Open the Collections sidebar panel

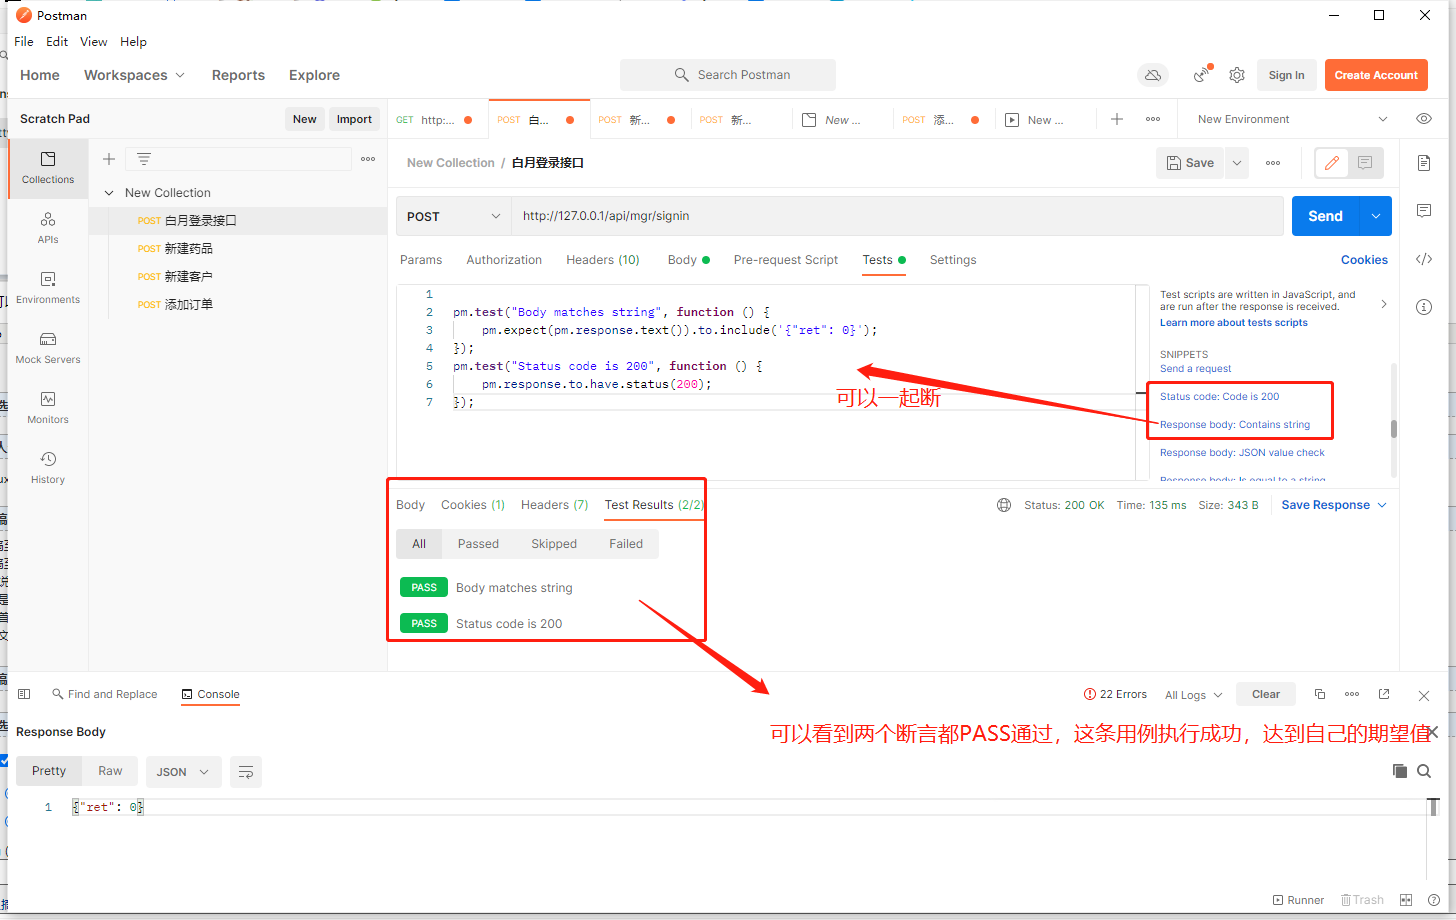[x=48, y=167]
